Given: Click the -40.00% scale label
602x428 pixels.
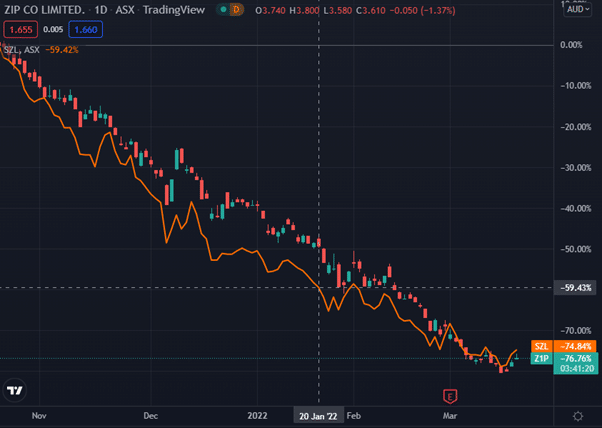Looking at the screenshot, I should [x=576, y=208].
